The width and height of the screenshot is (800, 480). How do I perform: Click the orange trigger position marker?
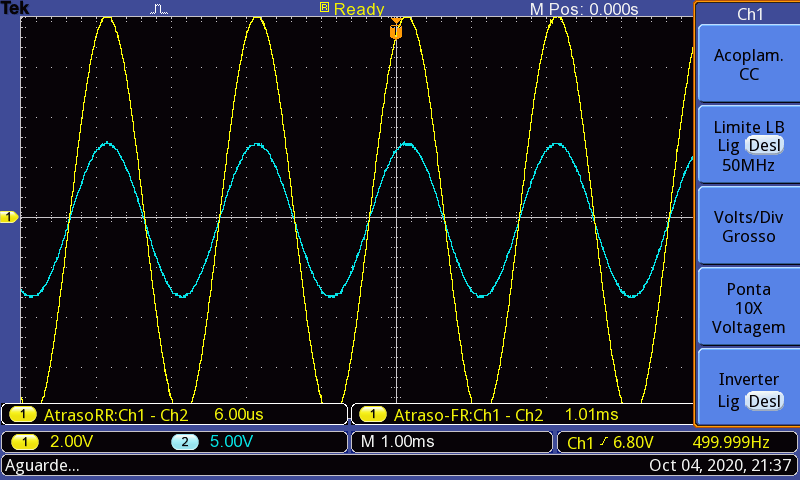(396, 30)
